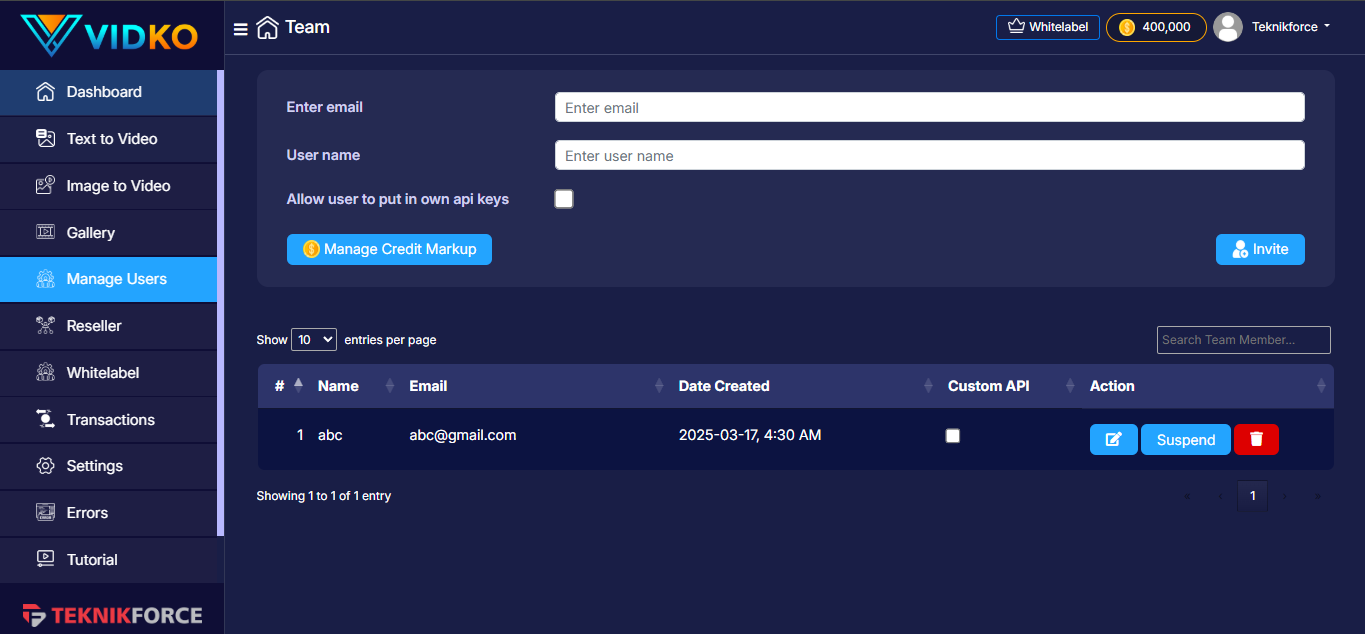1365x634 pixels.
Task: Go to Transactions in sidebar
Action: pos(110,420)
